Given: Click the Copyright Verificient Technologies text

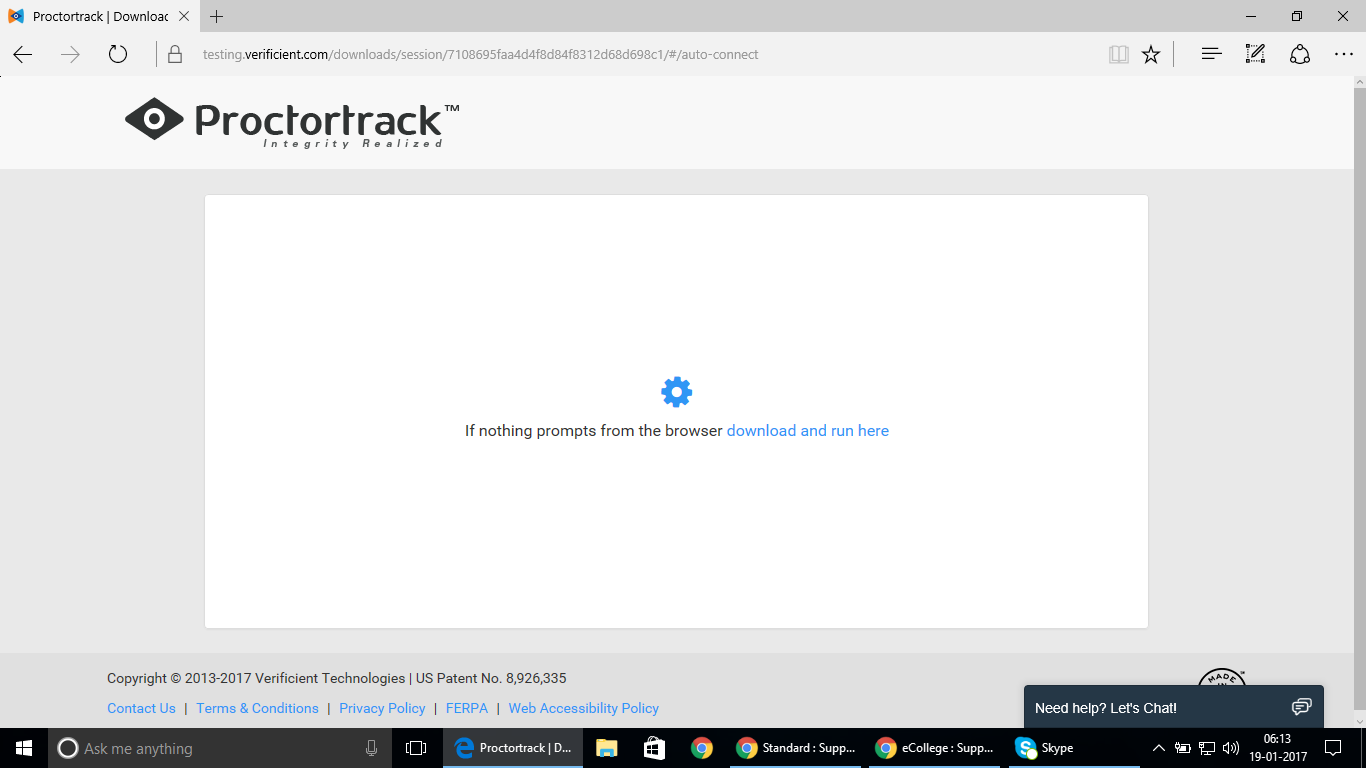Looking at the screenshot, I should click(x=337, y=678).
